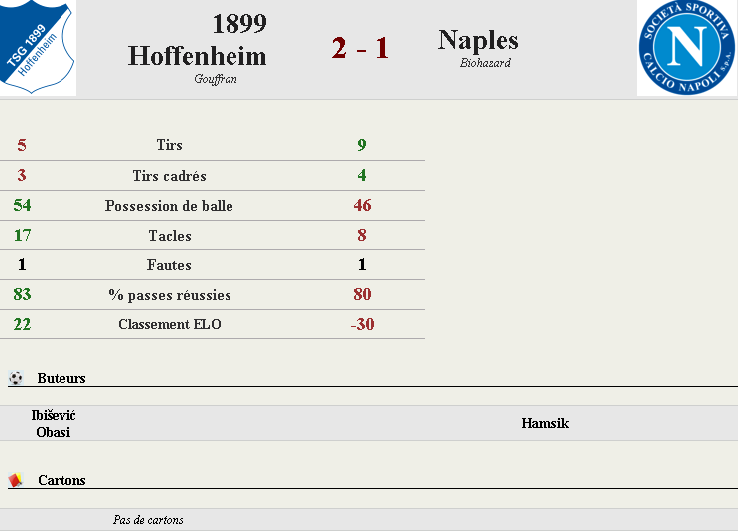Click scorer Ibišević
The image size is (738, 531).
(x=53, y=415)
